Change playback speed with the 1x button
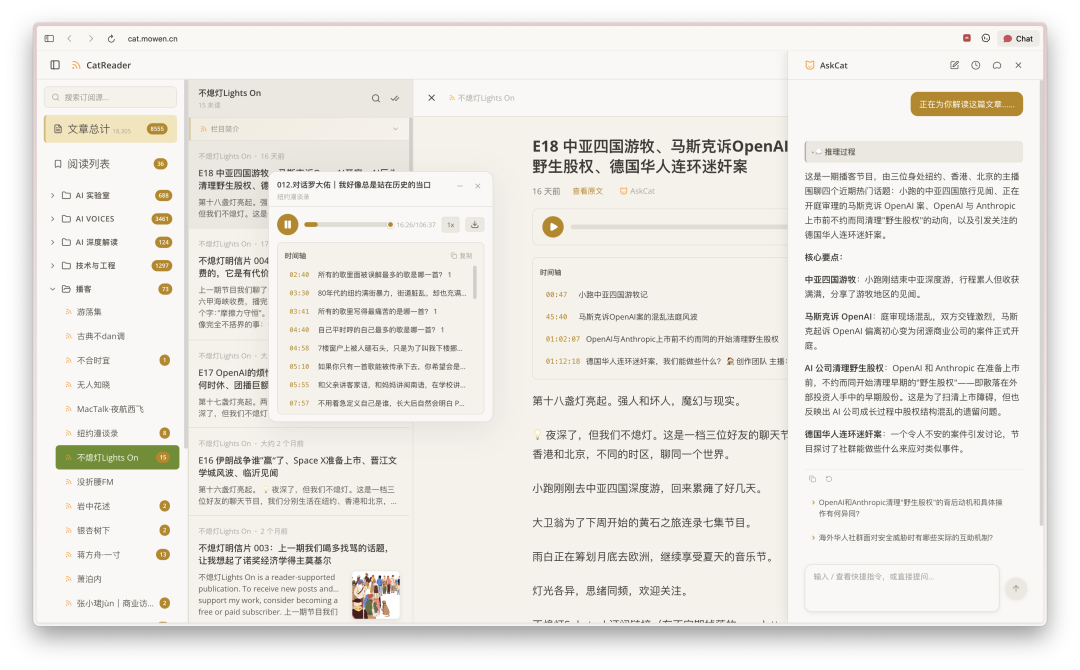1080x670 pixels. click(x=450, y=224)
